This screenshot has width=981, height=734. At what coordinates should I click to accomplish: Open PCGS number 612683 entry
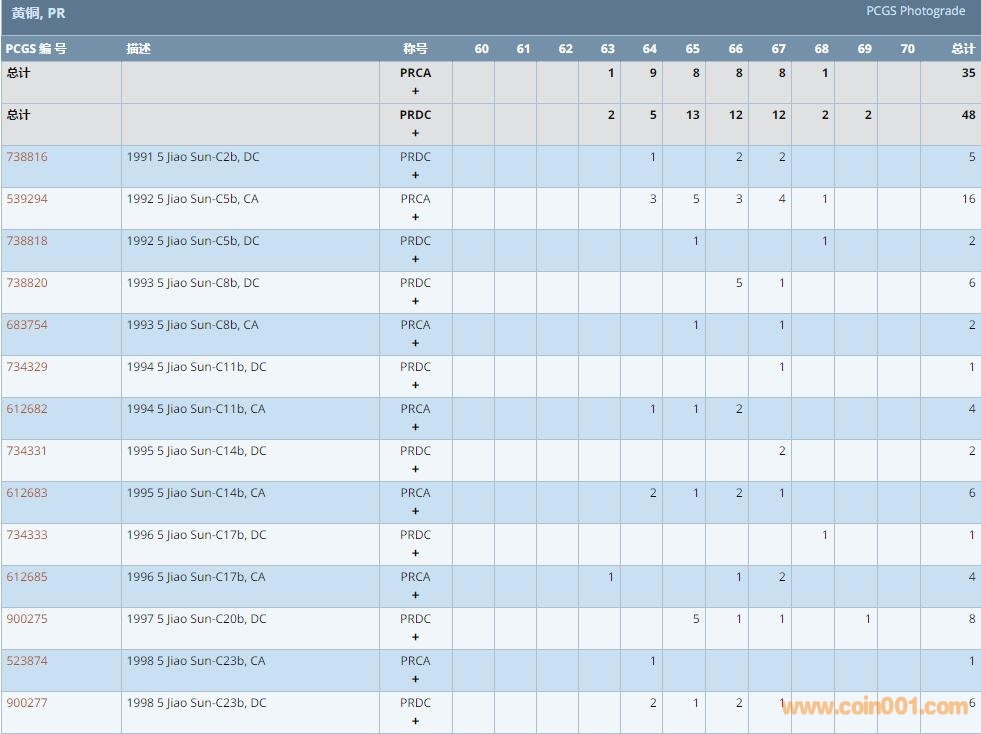[27, 493]
